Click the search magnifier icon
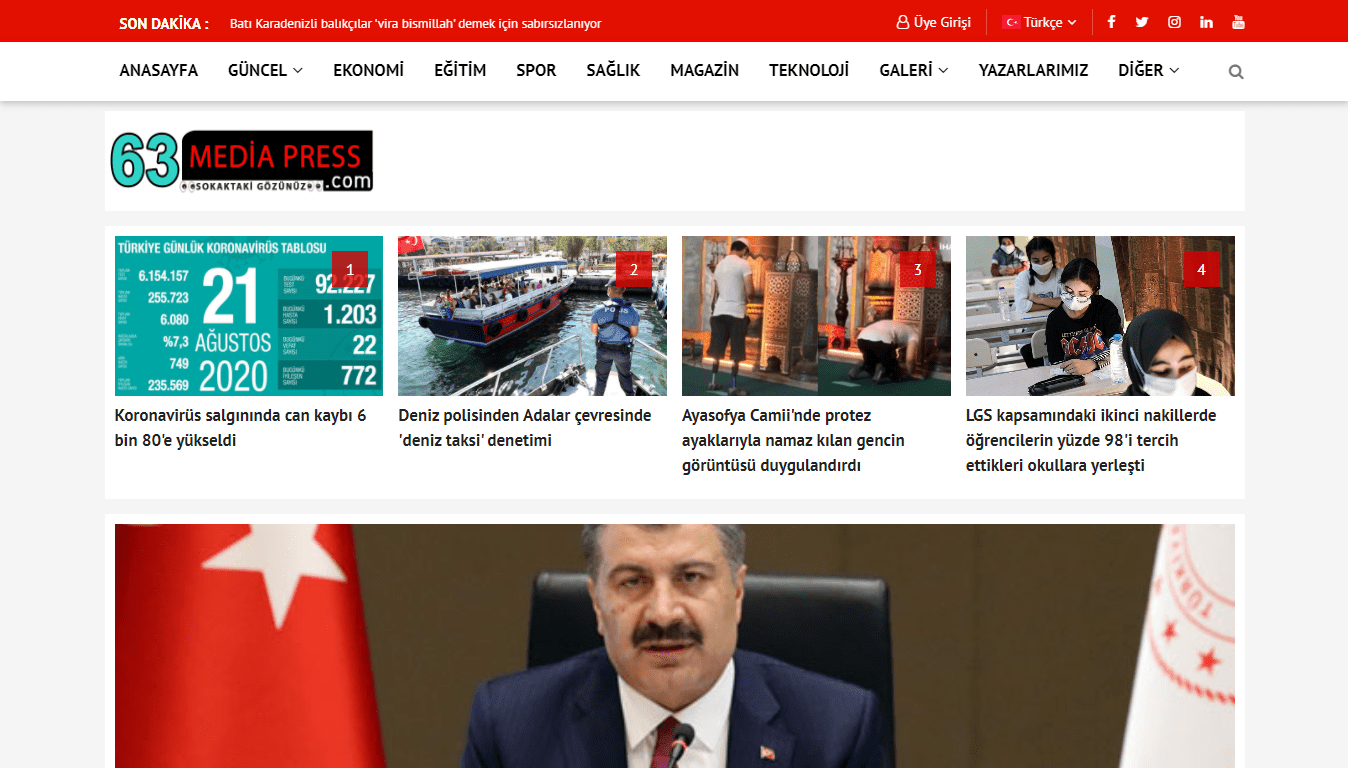Screen dimensions: 1348x768 [1236, 72]
